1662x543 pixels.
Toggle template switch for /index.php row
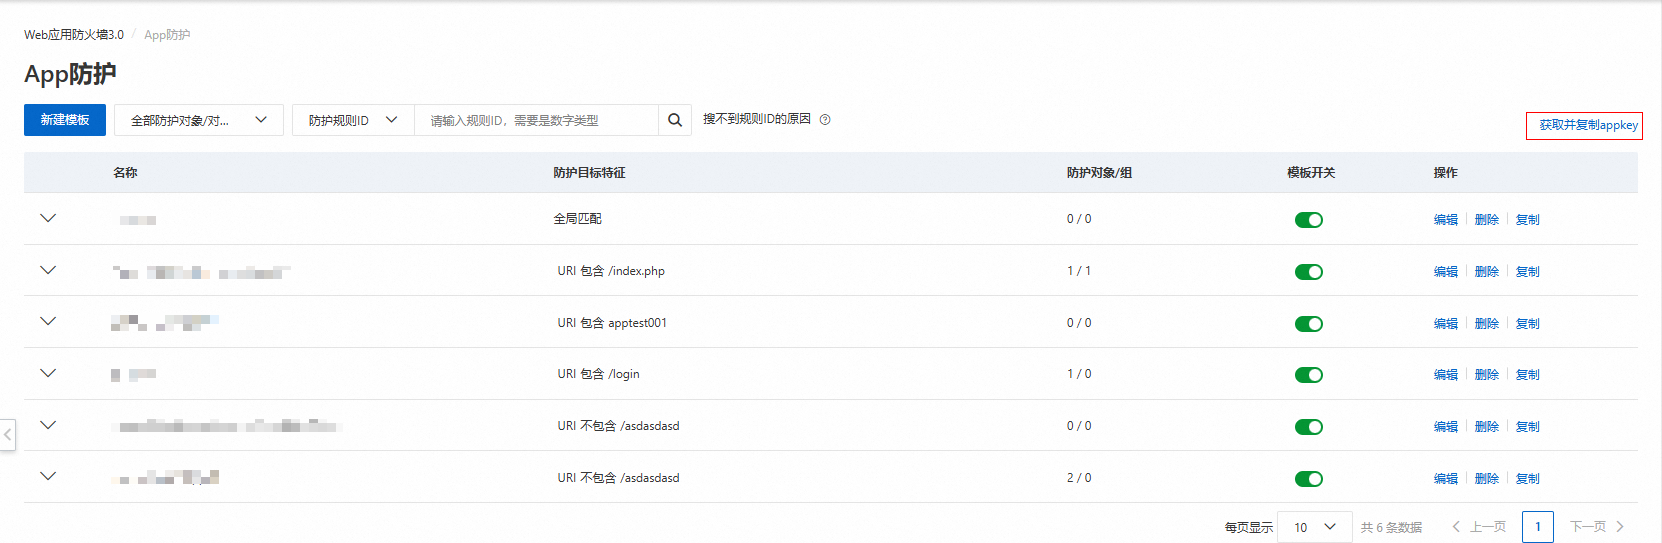click(x=1309, y=272)
